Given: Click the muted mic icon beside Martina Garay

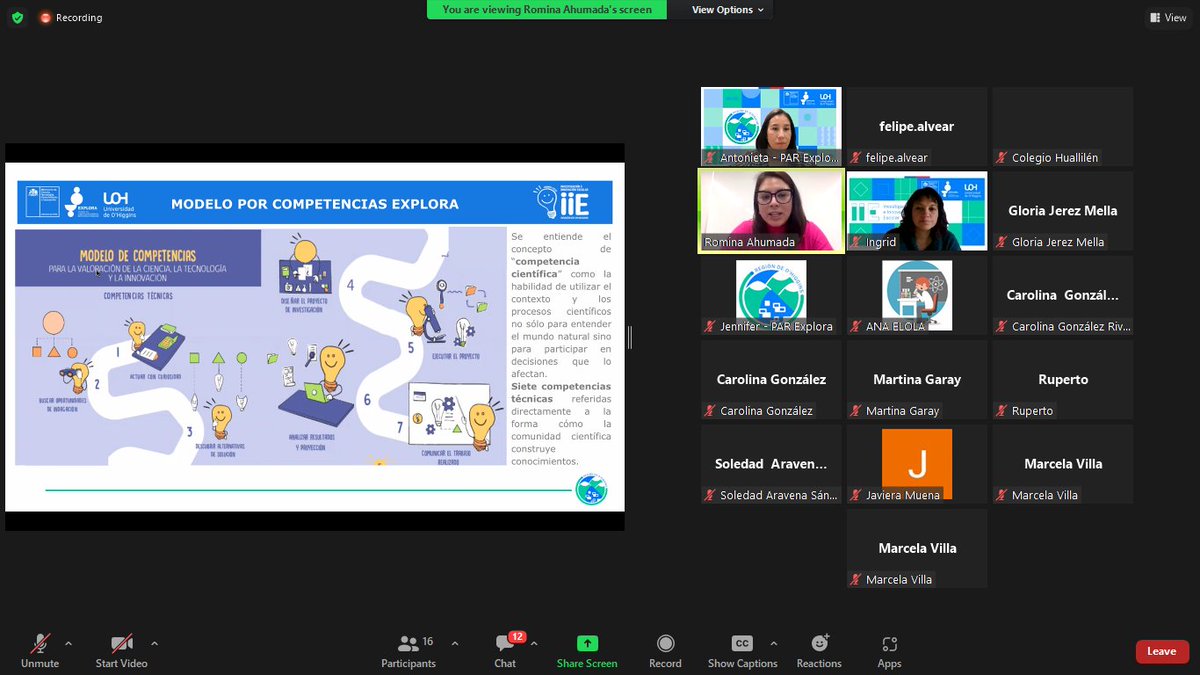Looking at the screenshot, I should click(x=856, y=411).
